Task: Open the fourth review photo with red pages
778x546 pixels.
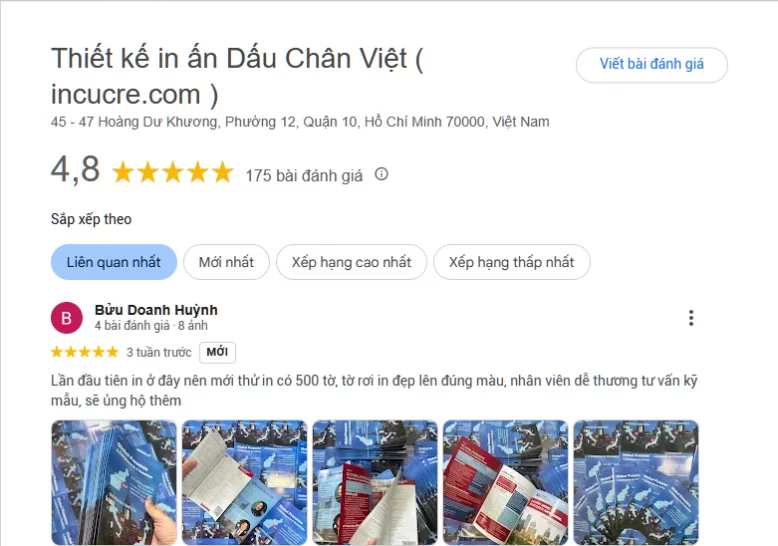Action: click(x=506, y=482)
